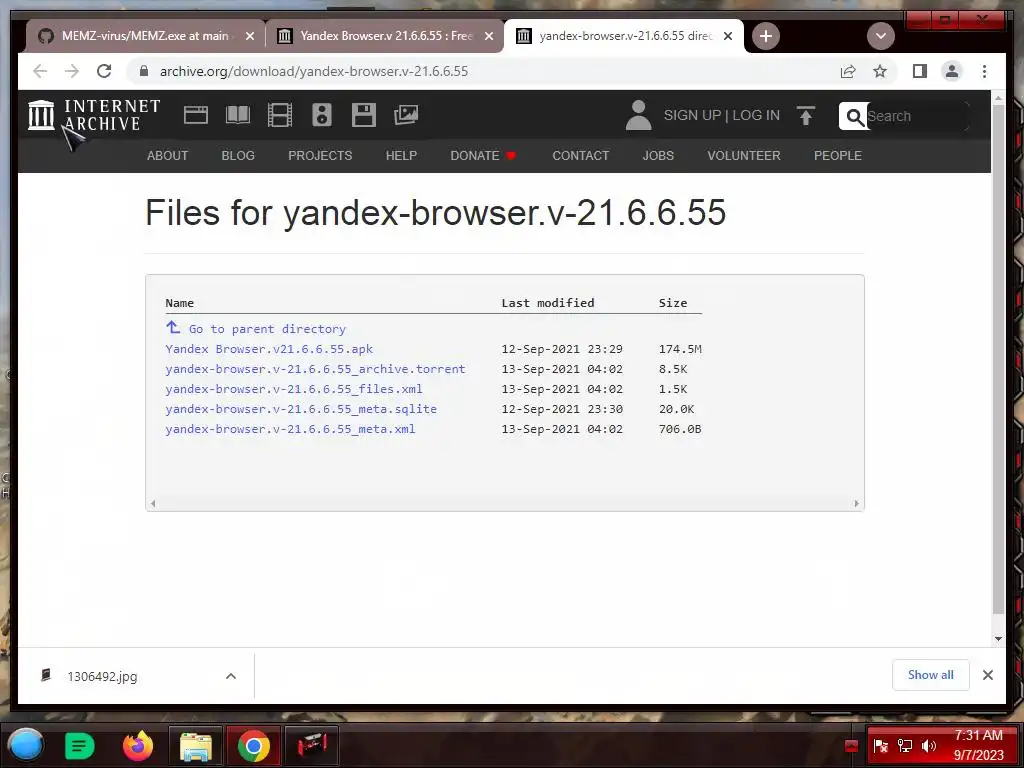Open the _archive.torrent file link
This screenshot has height=768, width=1024.
click(315, 369)
